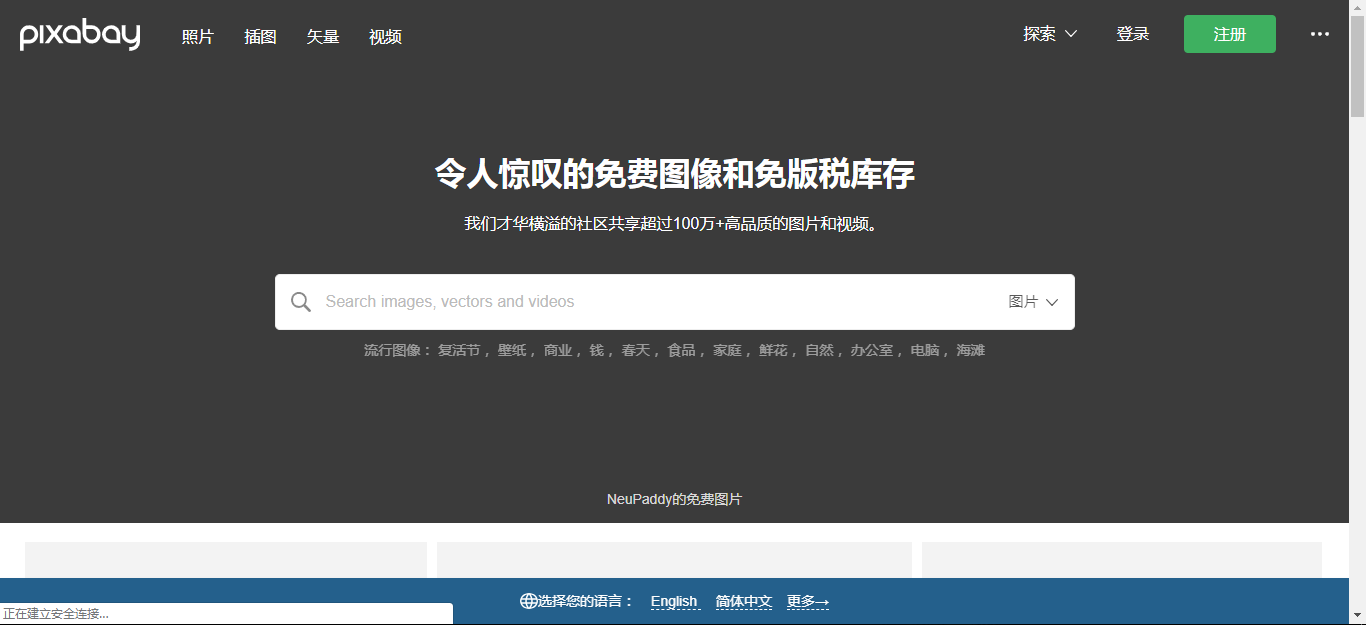Click the Pixabay logo
The height and width of the screenshot is (625, 1366).
(x=80, y=35)
